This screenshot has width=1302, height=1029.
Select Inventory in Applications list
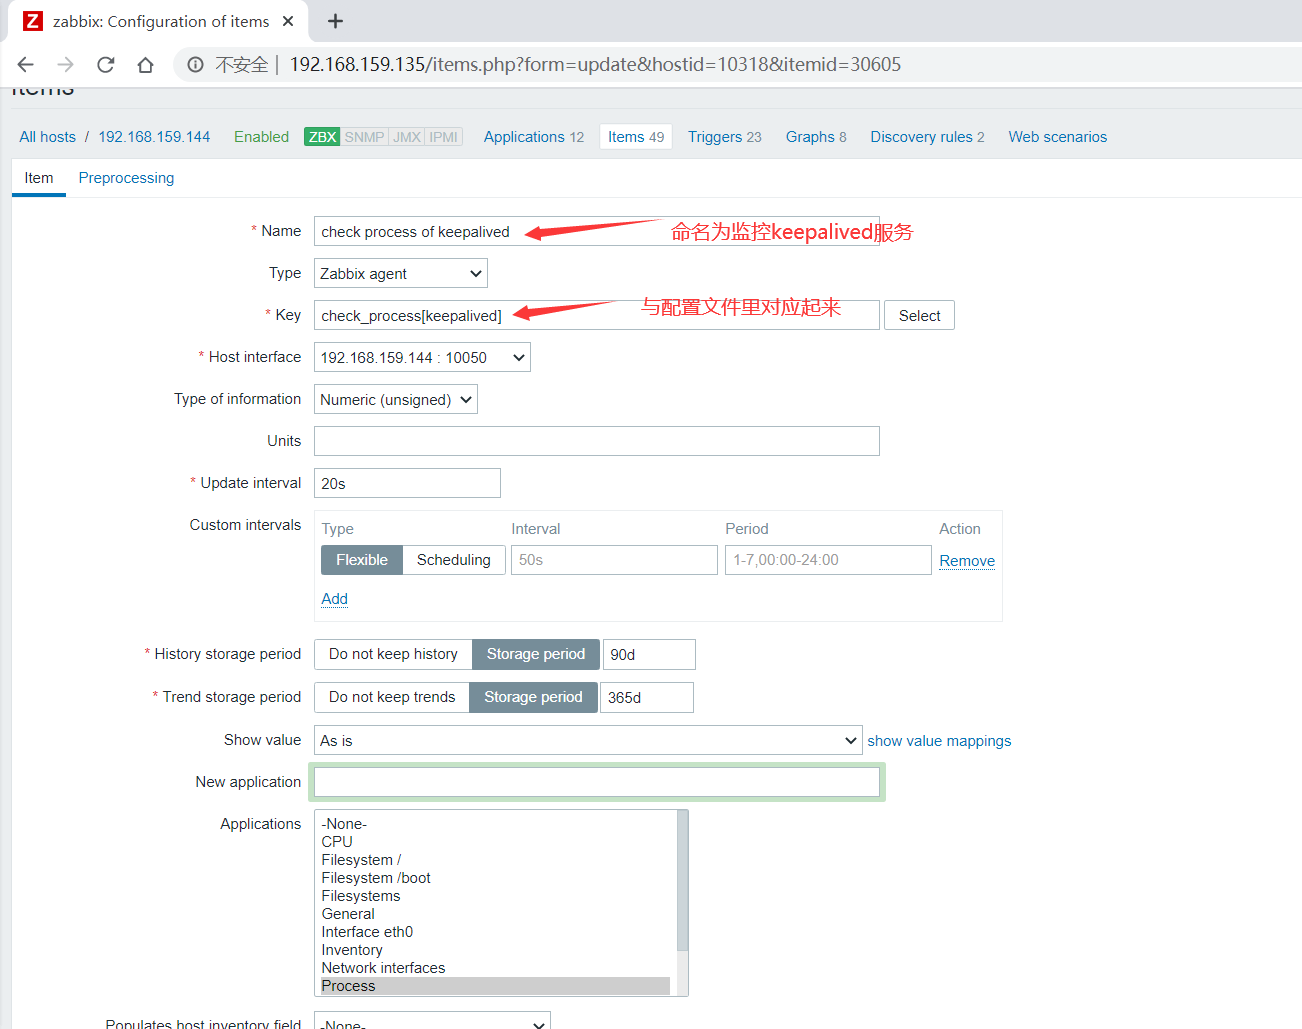(x=496, y=950)
